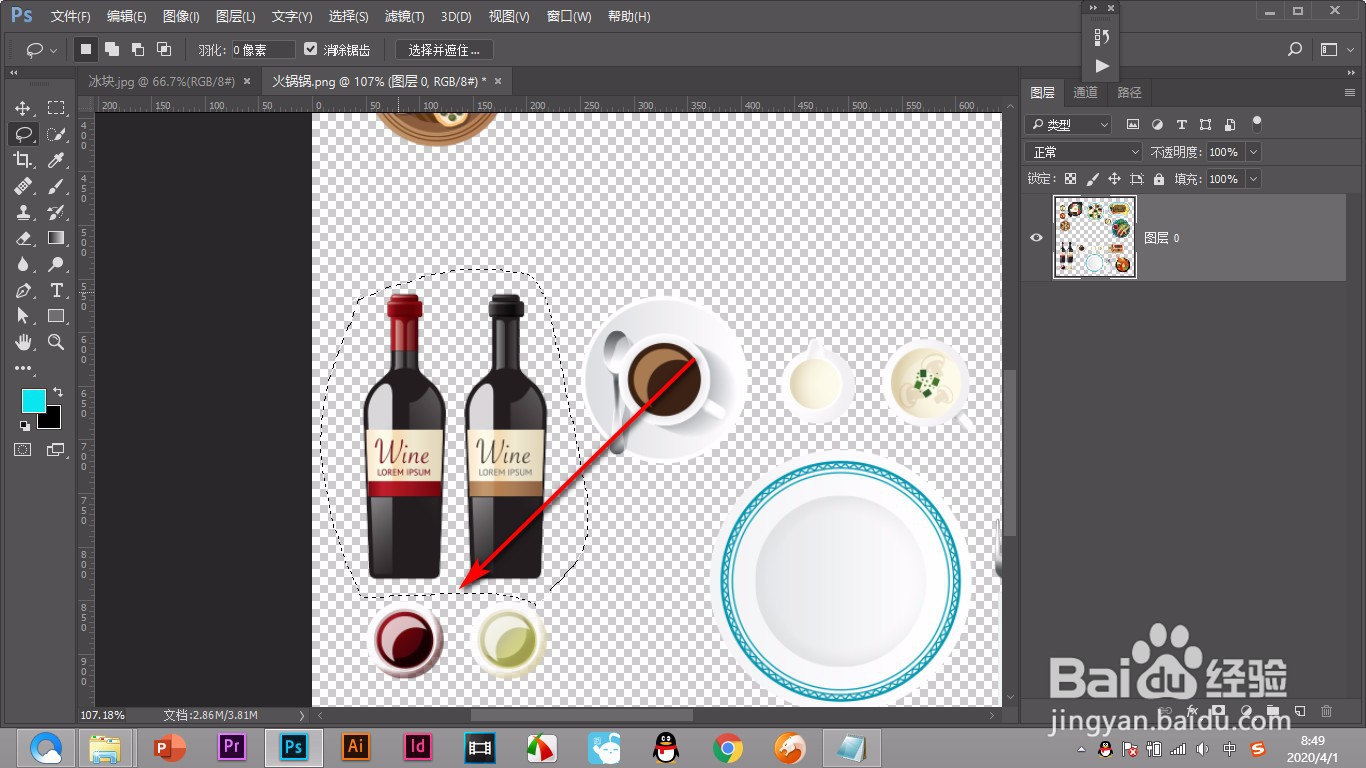Screen dimensions: 1366x768
Task: Create a new layer in the Layers panel
Action: click(1300, 711)
